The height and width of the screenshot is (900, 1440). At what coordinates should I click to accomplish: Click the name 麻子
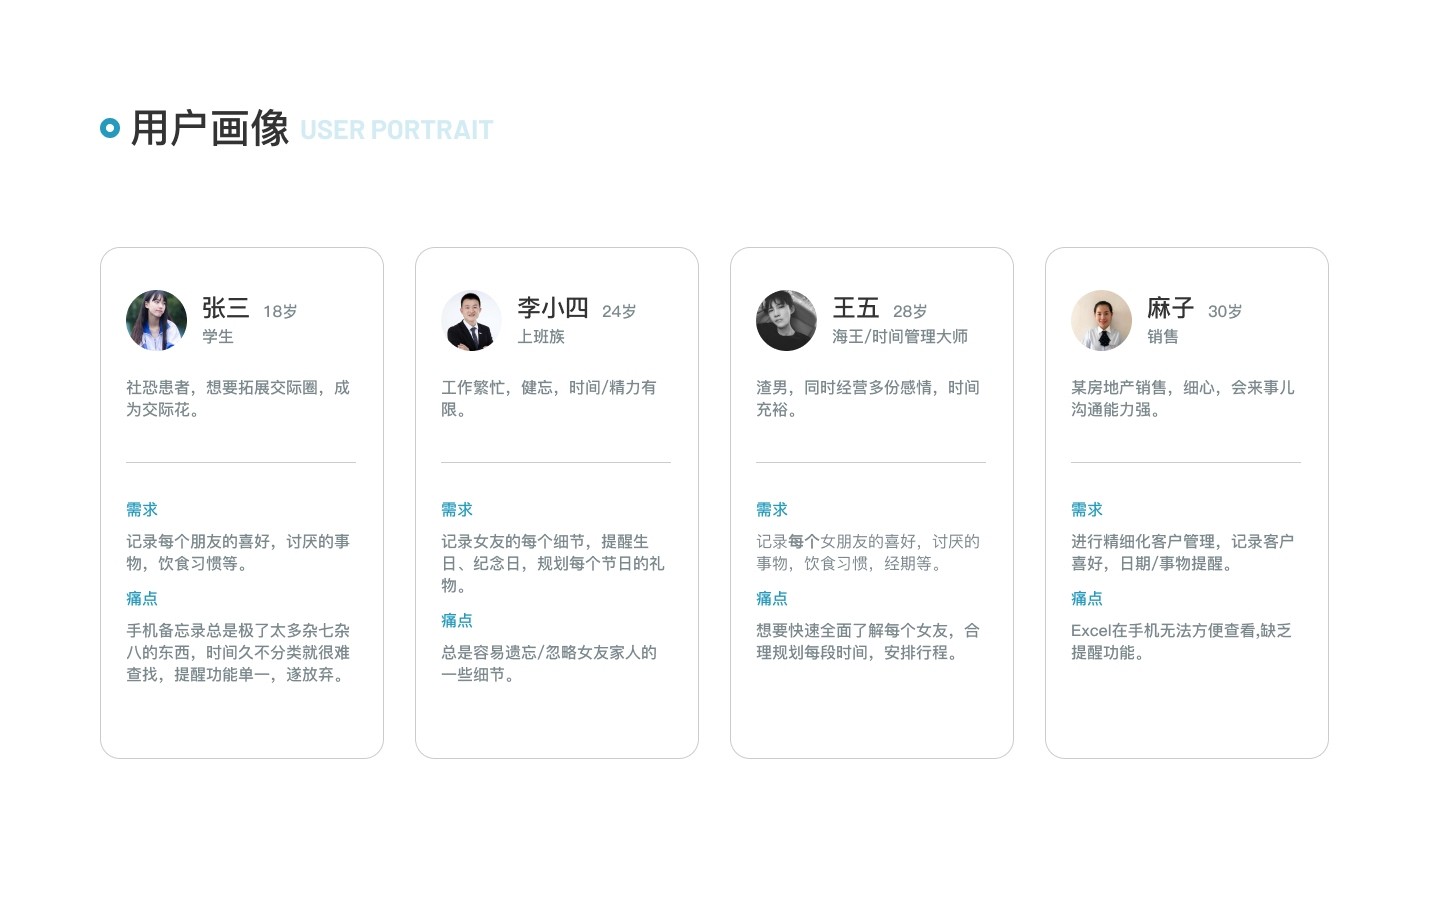[1170, 308]
